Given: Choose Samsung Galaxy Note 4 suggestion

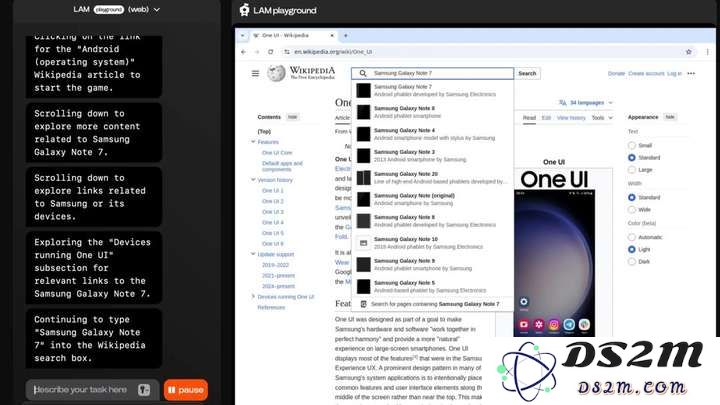Looking at the screenshot, I should point(433,134).
